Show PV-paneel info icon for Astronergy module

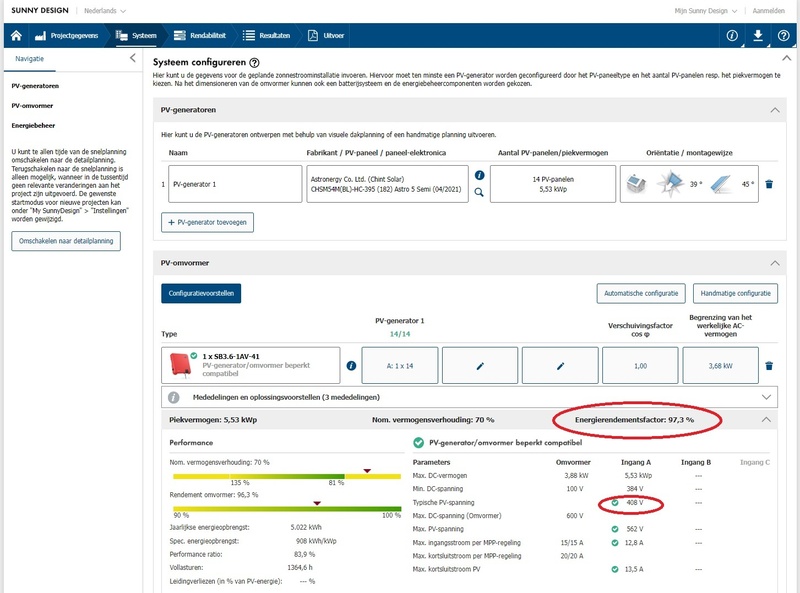pyautogui.click(x=479, y=175)
